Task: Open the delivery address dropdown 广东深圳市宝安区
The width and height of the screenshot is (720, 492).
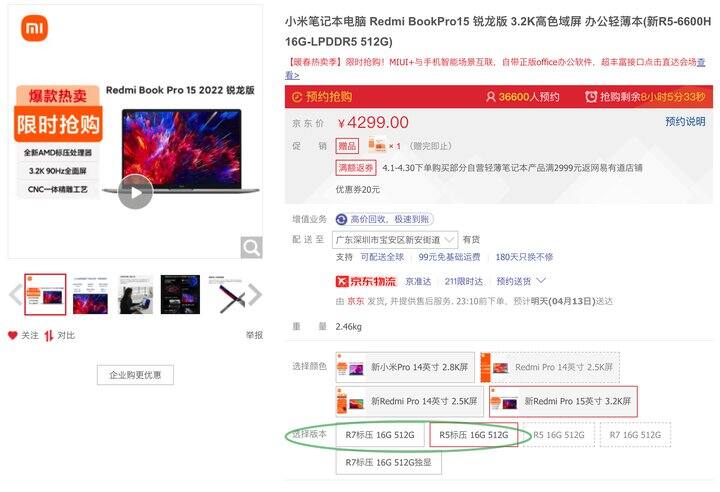Action: click(x=395, y=240)
